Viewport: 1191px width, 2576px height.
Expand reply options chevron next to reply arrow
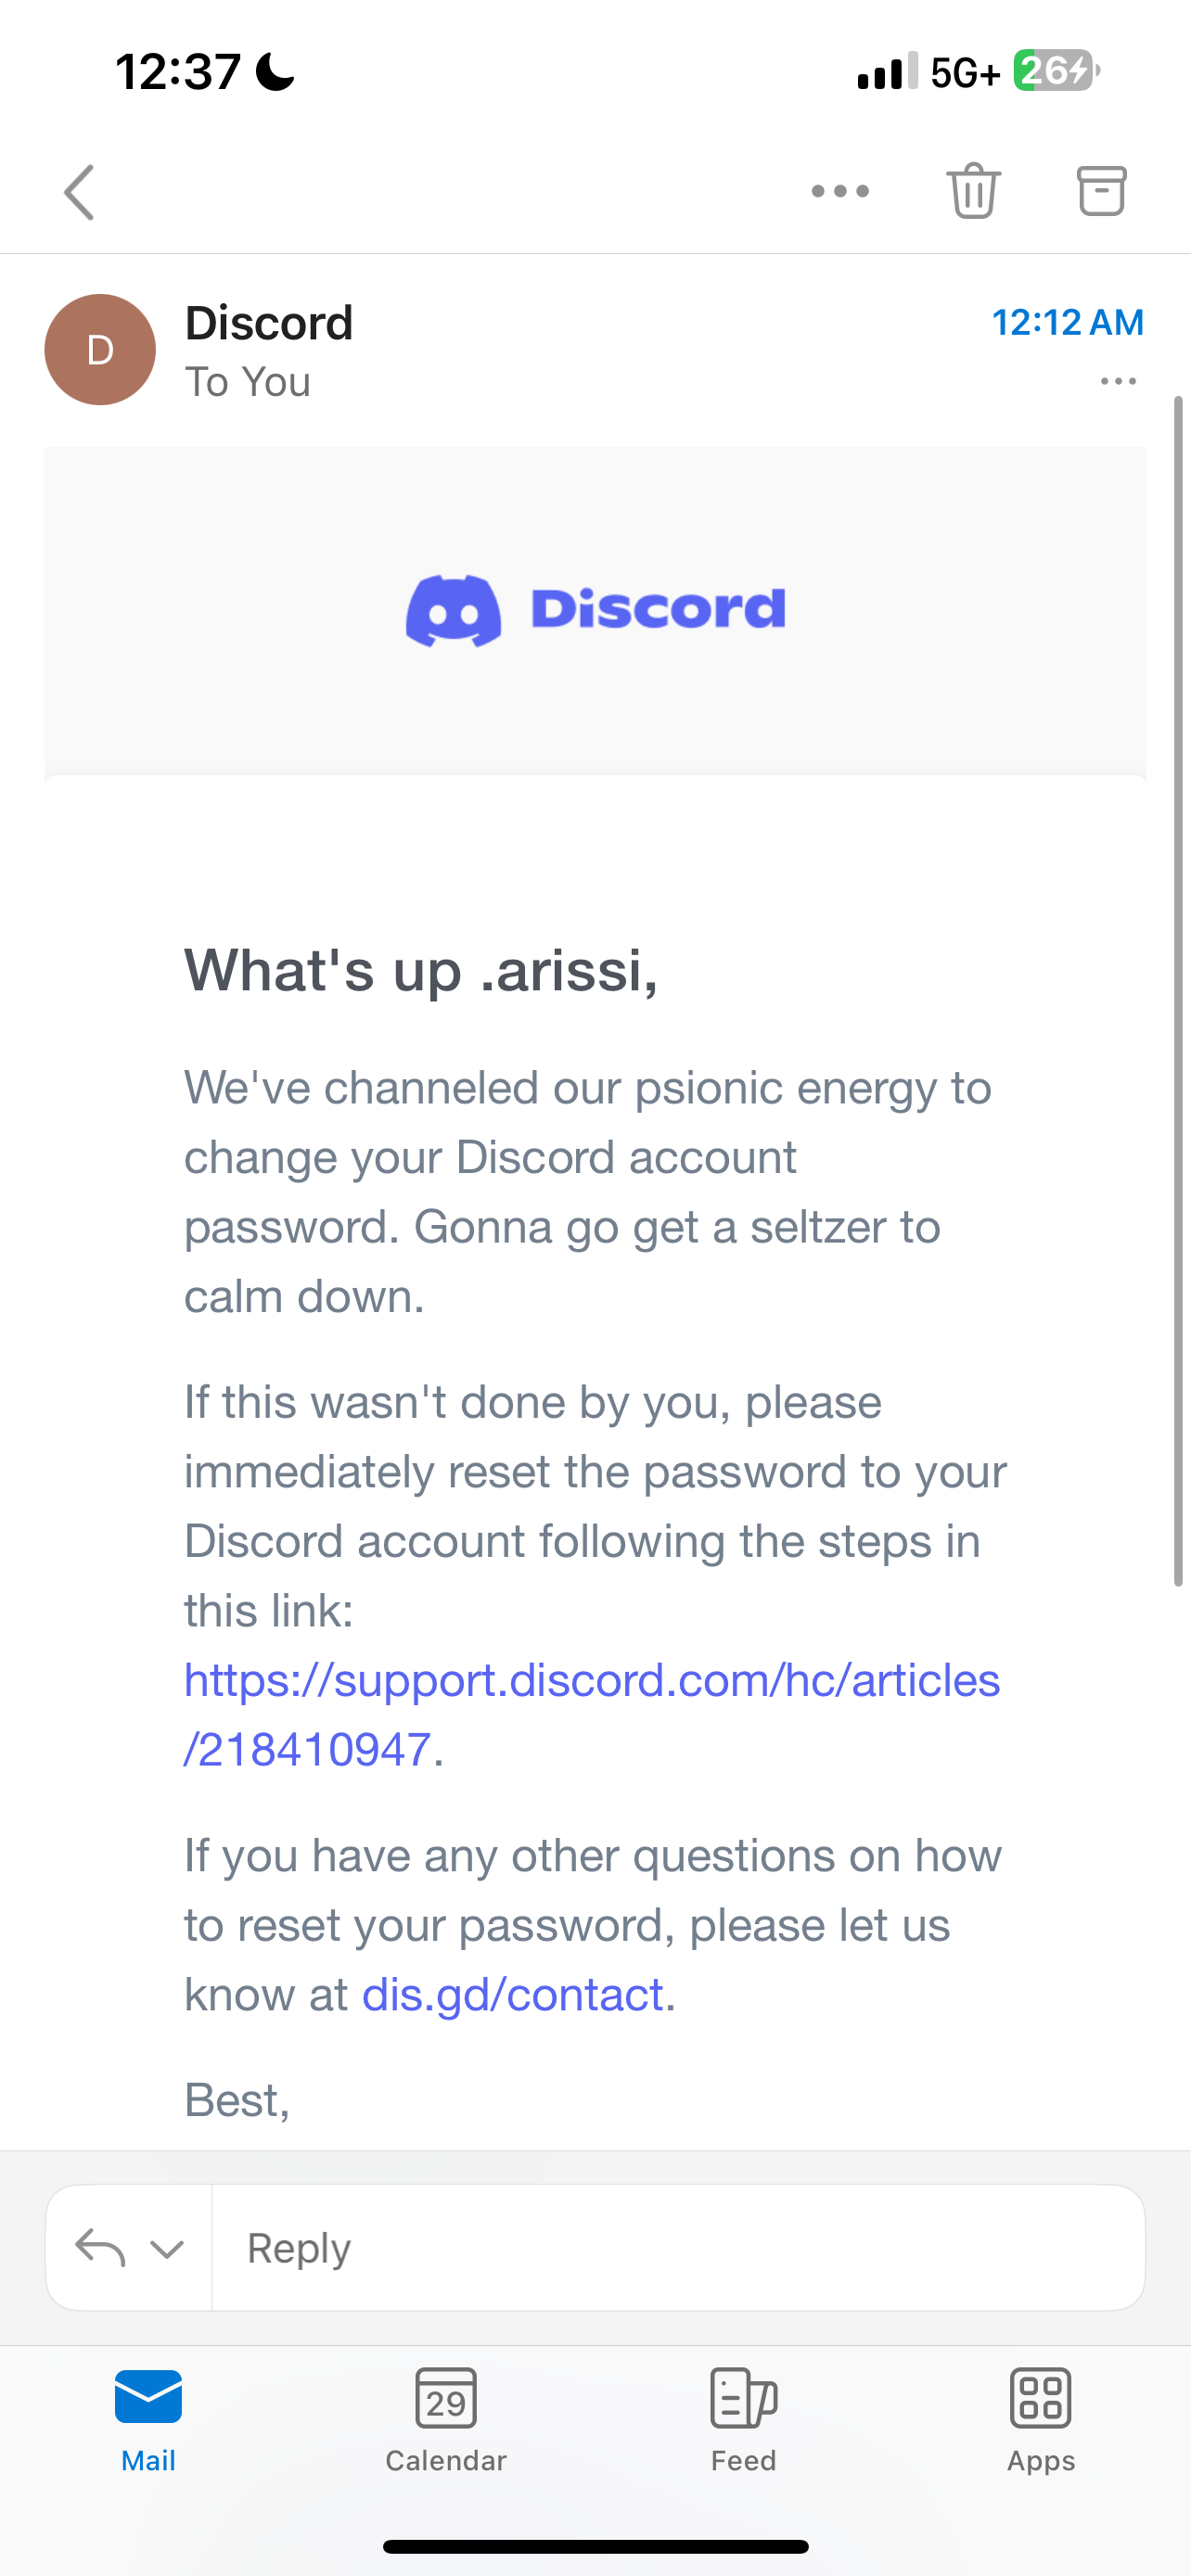[x=167, y=2249]
